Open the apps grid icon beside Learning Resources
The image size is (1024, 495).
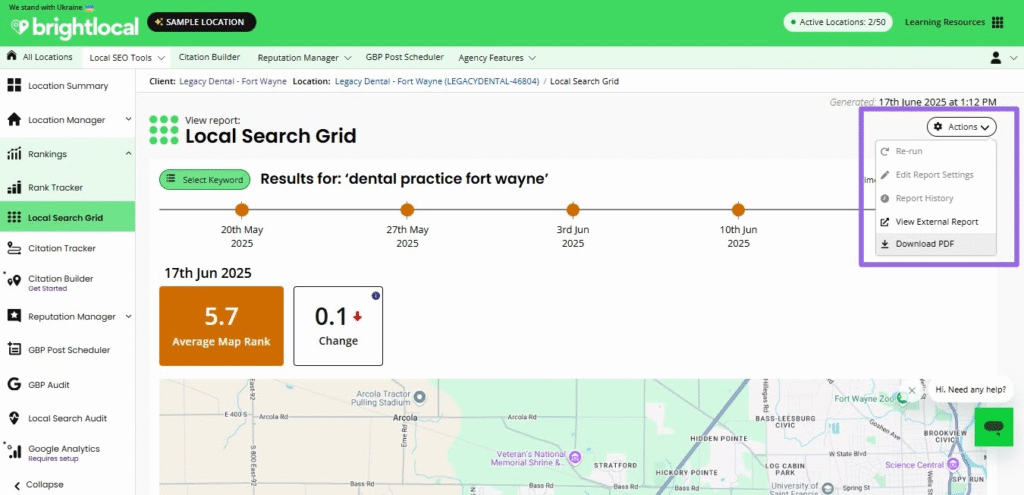[x=997, y=23]
